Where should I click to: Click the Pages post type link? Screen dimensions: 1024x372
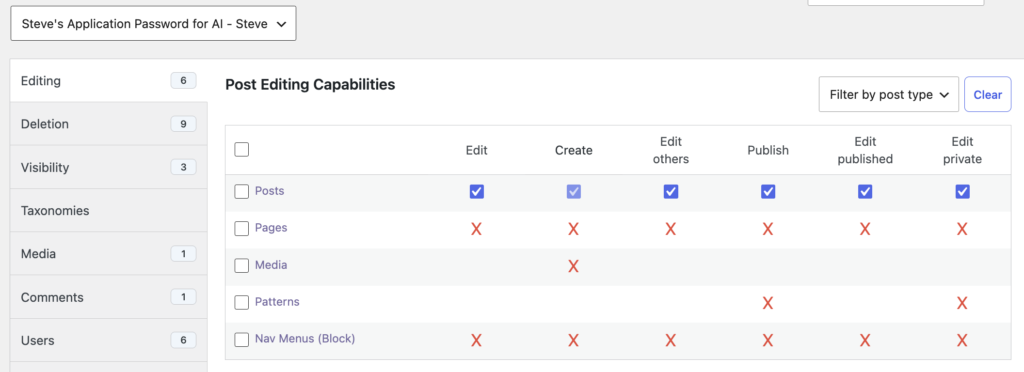pyautogui.click(x=271, y=228)
